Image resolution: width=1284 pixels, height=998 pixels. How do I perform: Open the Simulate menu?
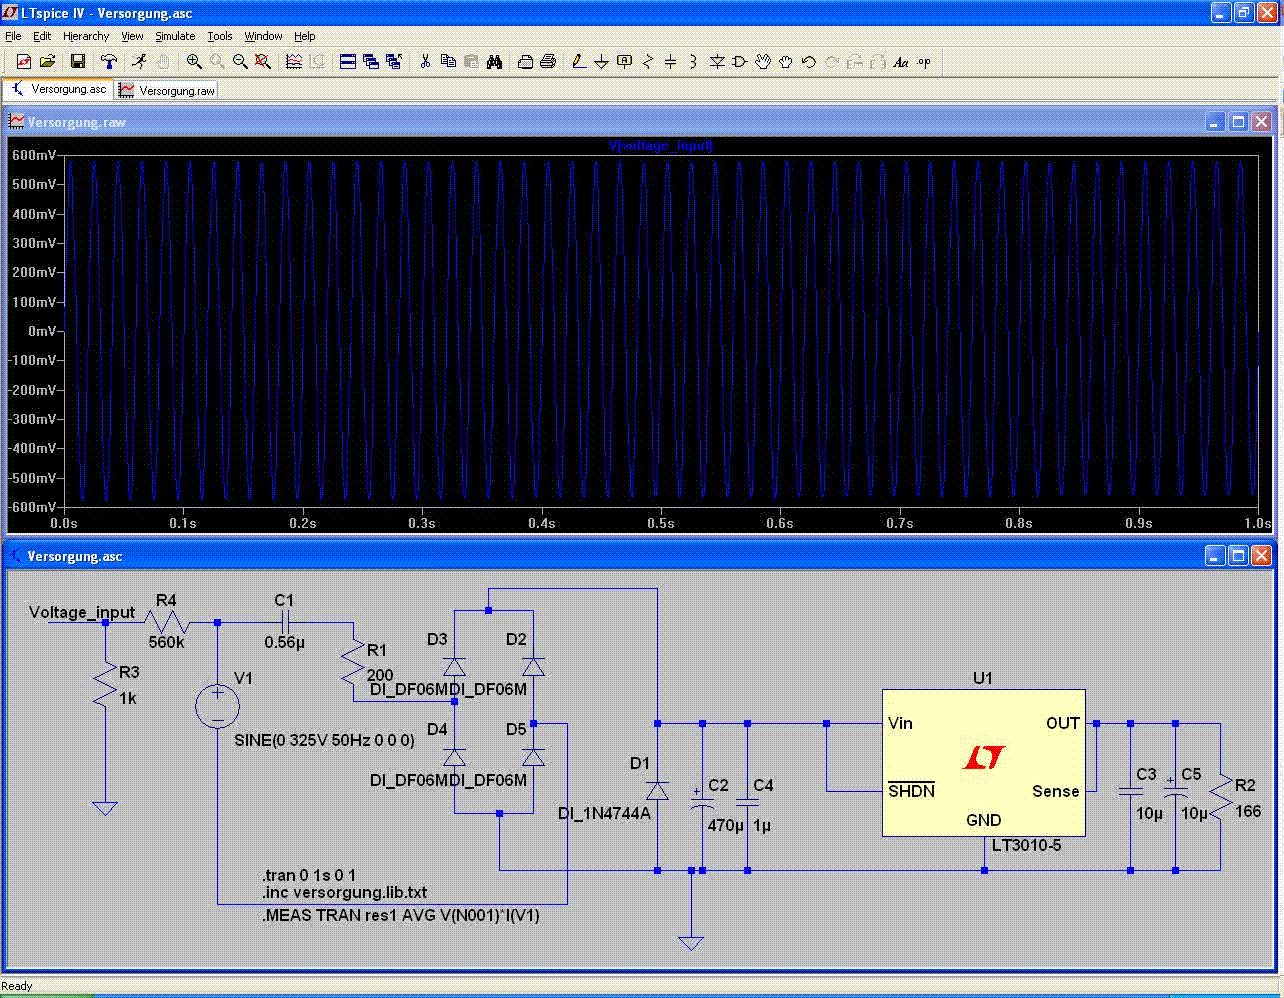pos(175,36)
